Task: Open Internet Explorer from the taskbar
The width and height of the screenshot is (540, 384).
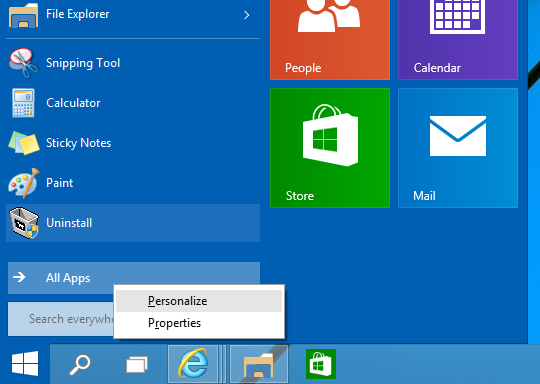Action: coord(193,364)
